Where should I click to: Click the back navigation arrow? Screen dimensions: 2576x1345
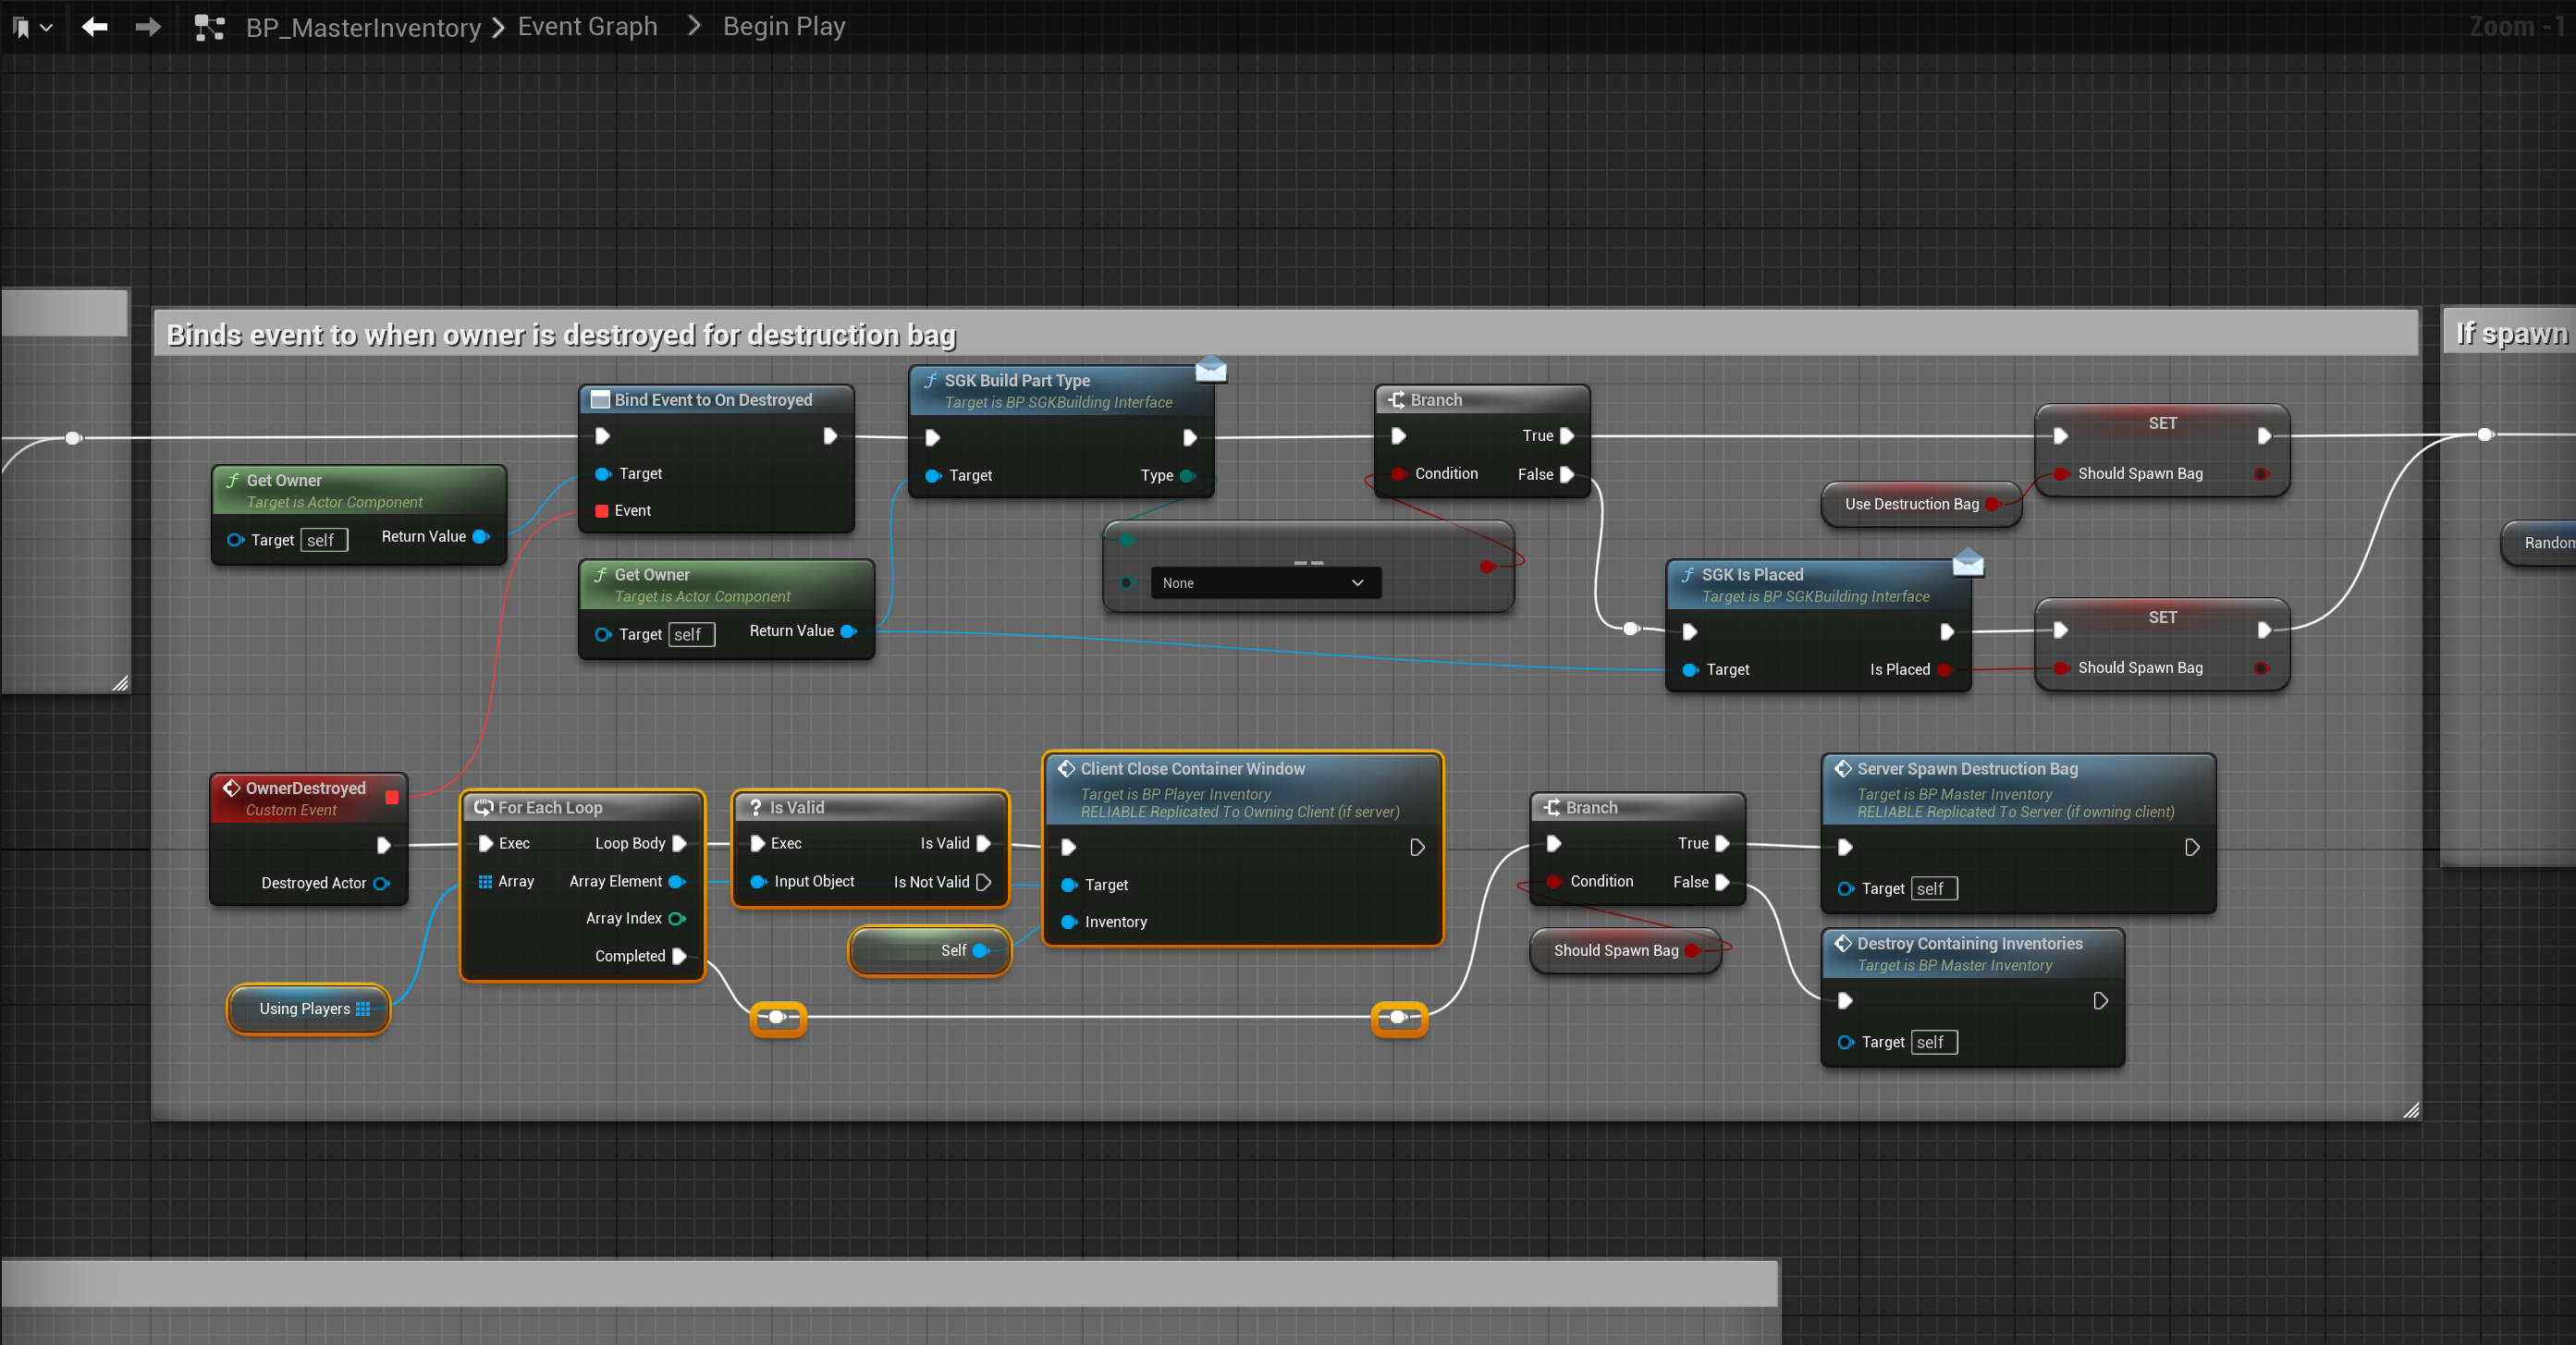[94, 27]
